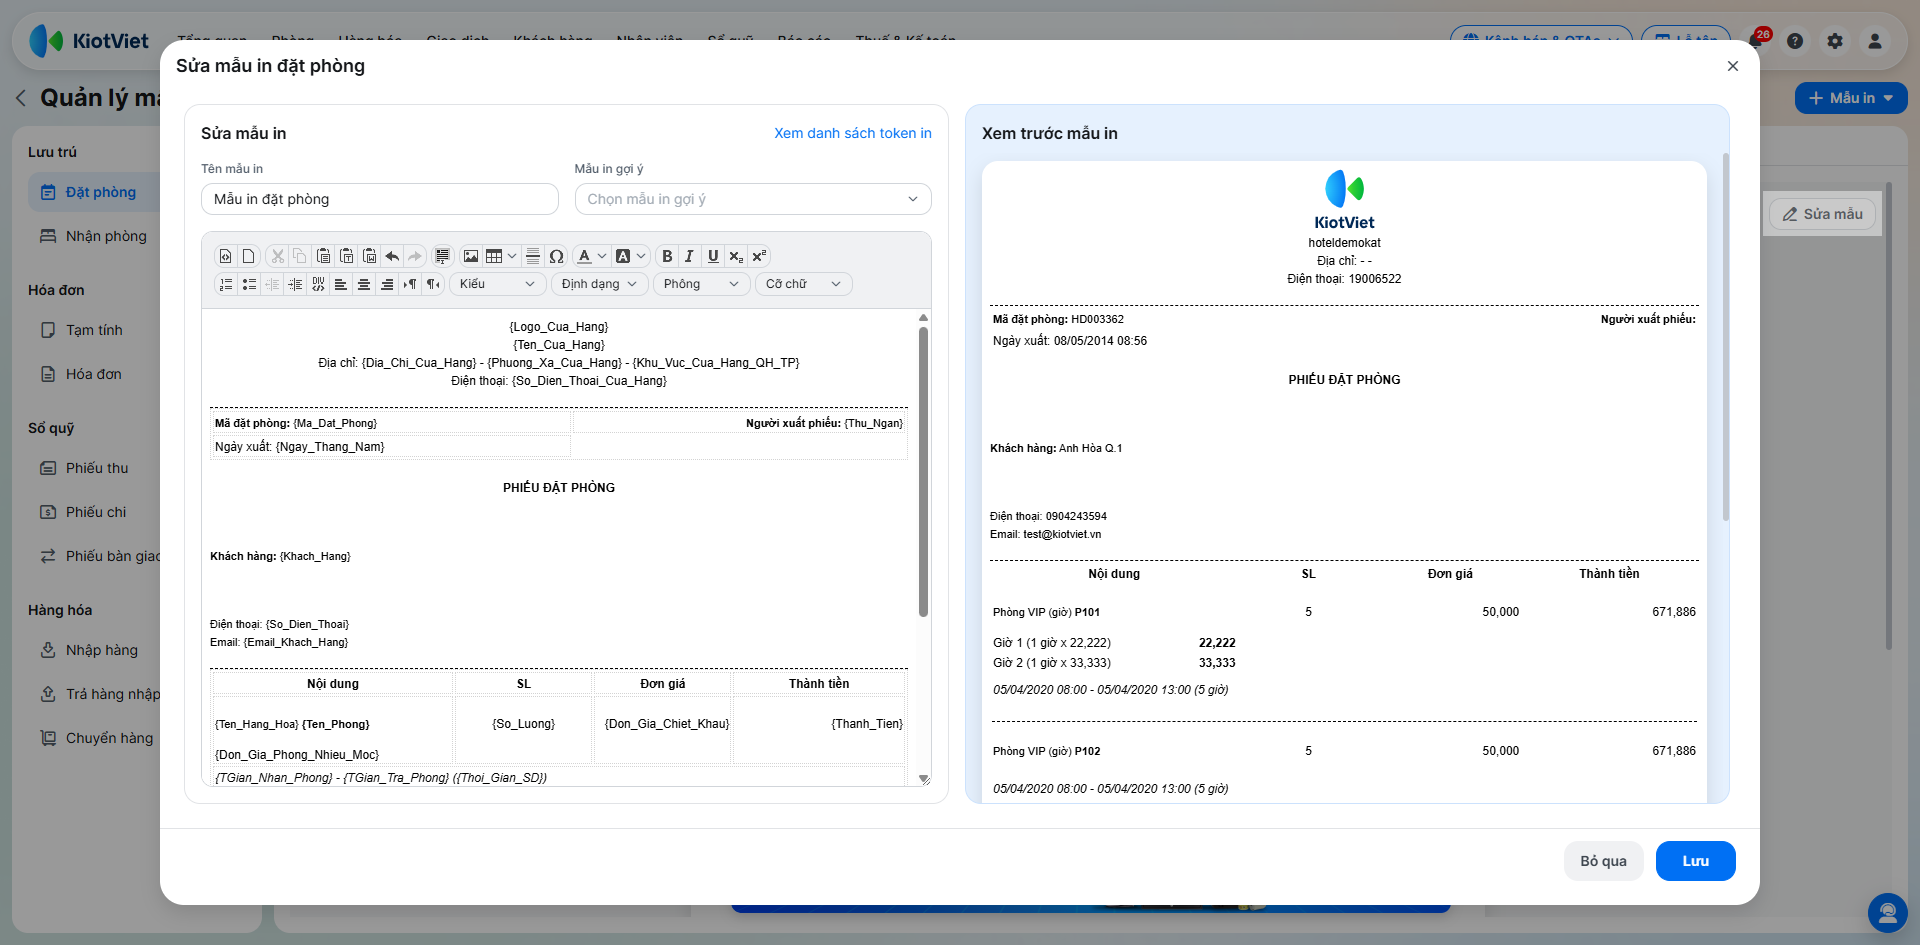Open the Cỡ chữ font size dropdown
This screenshot has width=1920, height=945.
point(803,284)
